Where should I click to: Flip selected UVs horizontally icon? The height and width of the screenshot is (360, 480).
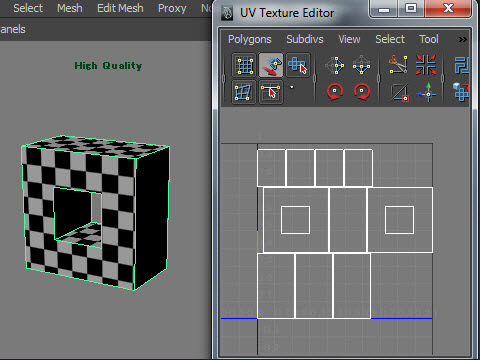point(335,65)
